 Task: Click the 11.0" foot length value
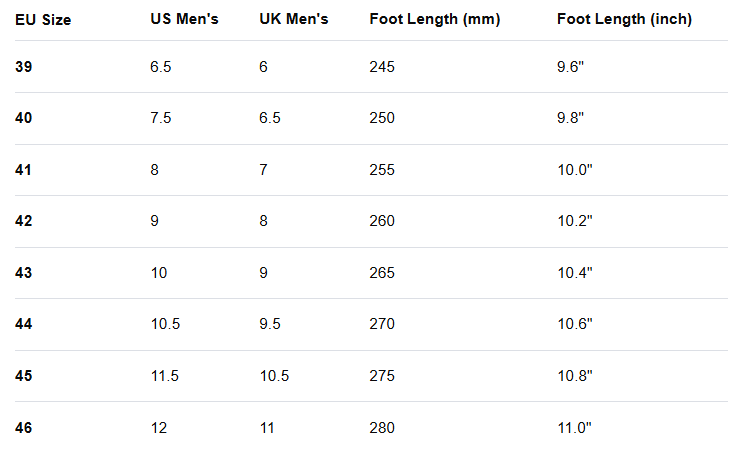575,428
